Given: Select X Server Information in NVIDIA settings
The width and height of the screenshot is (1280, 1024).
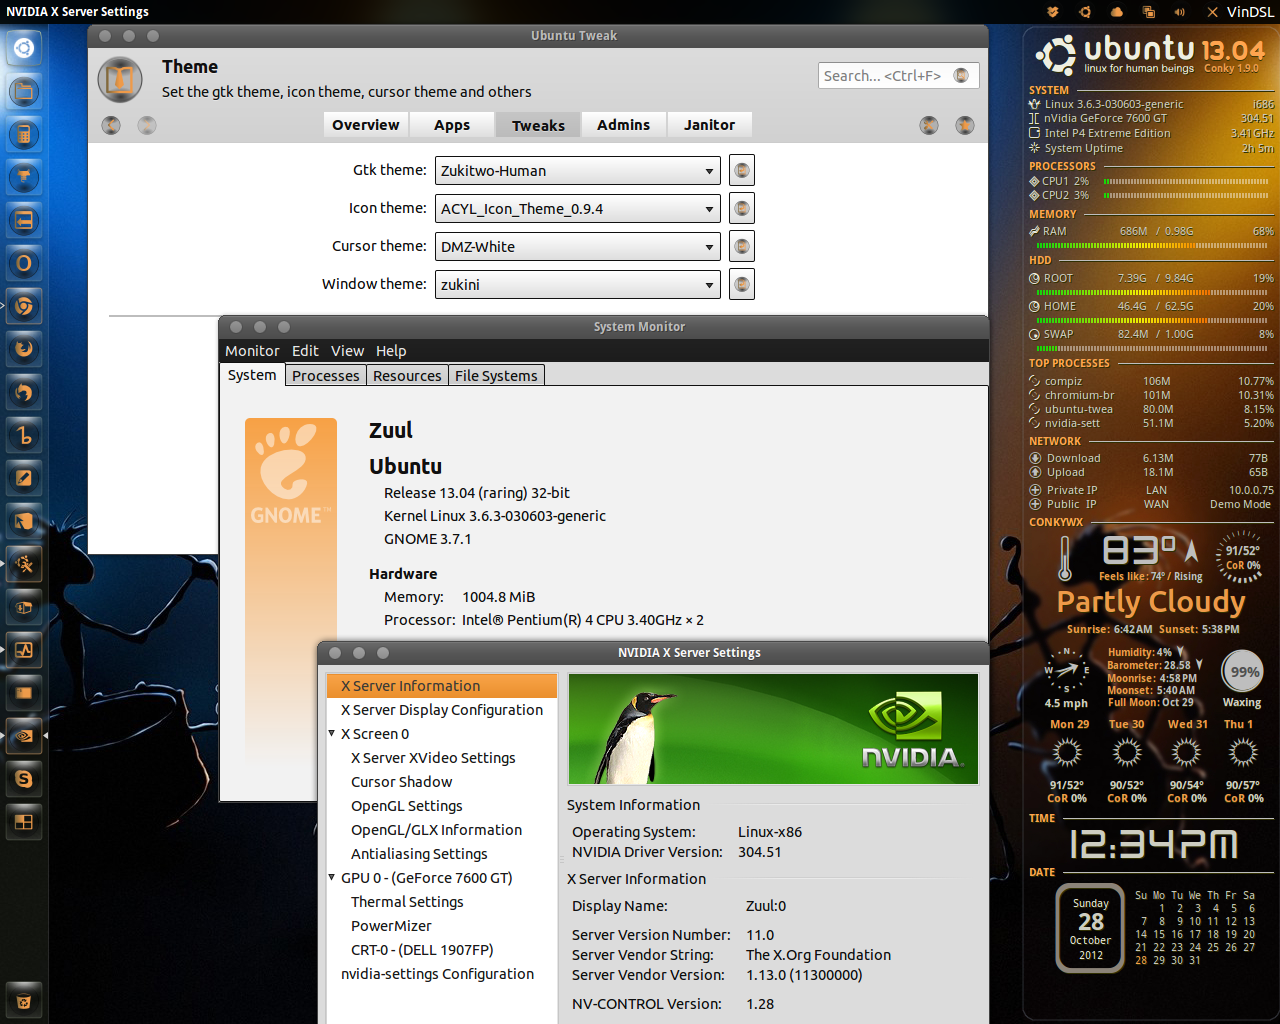Looking at the screenshot, I should [x=442, y=686].
